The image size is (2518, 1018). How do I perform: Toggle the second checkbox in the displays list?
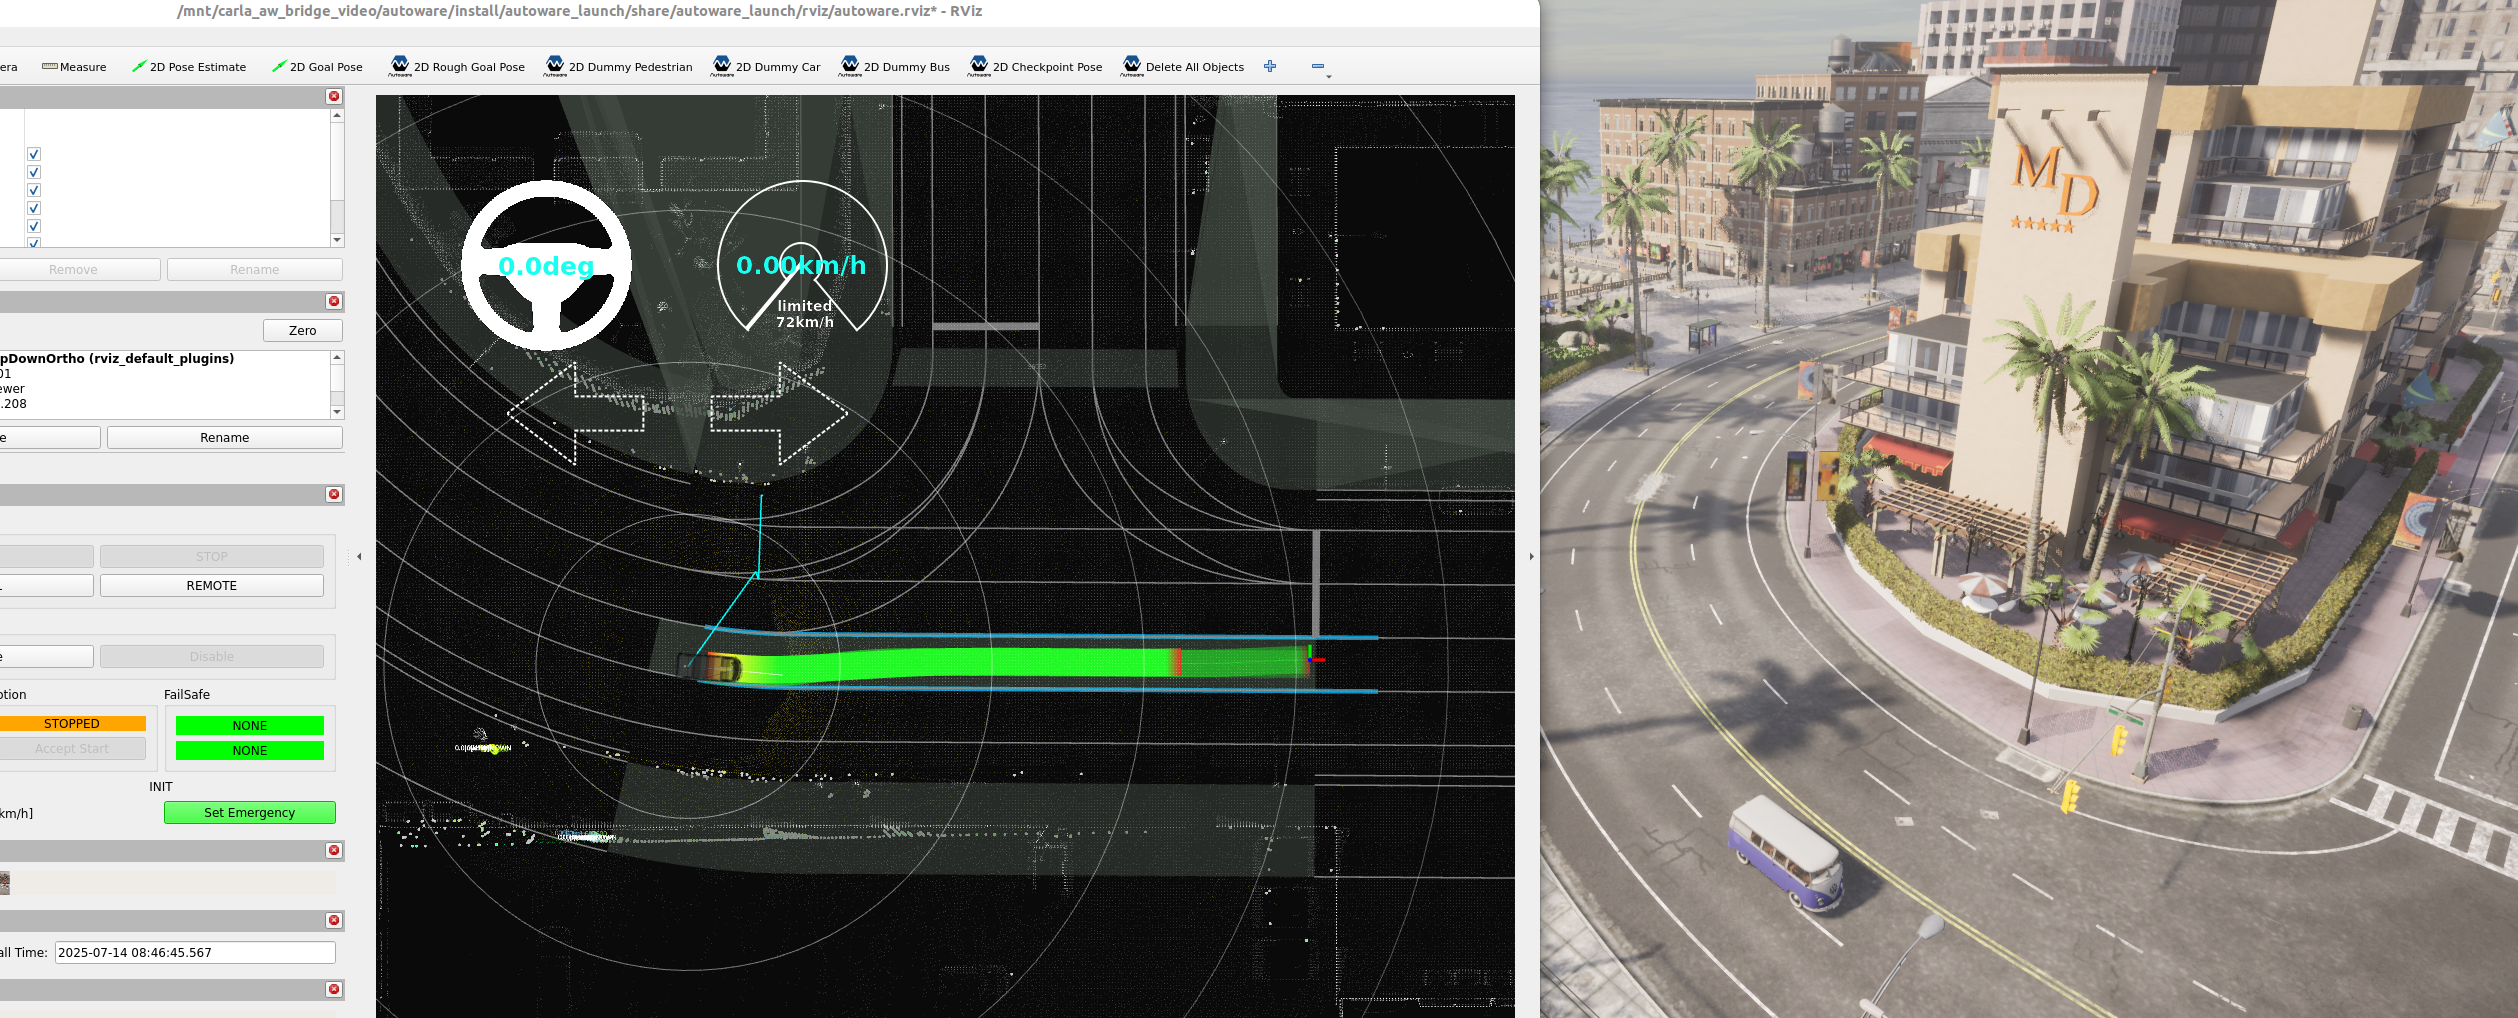(34, 172)
